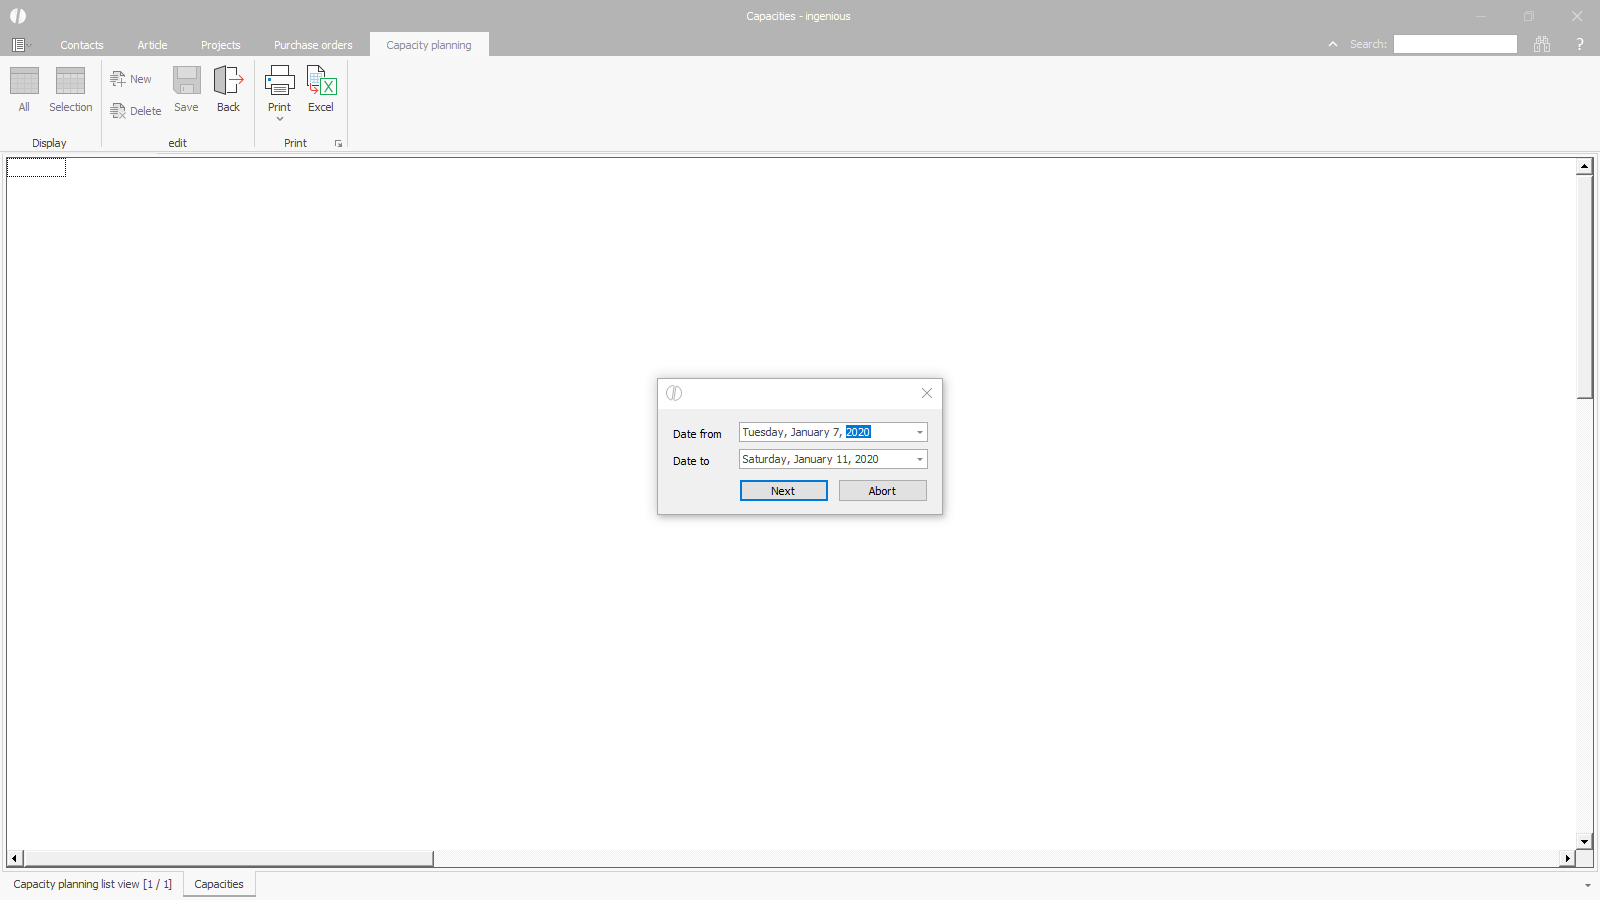Close the date range dialog
Image resolution: width=1600 pixels, height=900 pixels.
(926, 393)
